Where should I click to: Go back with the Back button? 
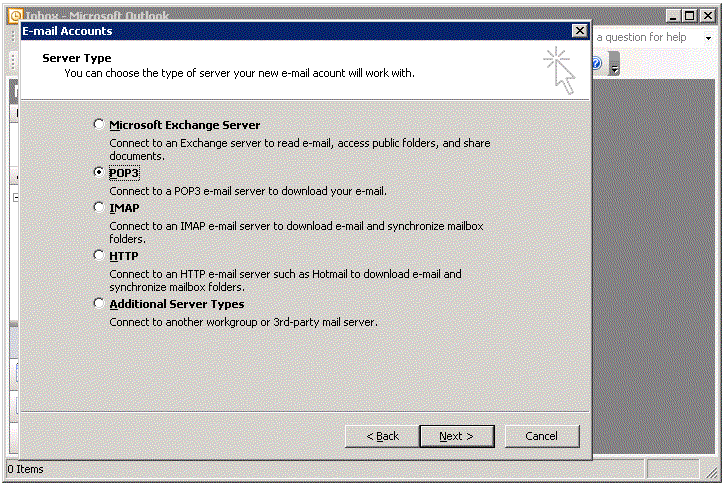pos(382,436)
